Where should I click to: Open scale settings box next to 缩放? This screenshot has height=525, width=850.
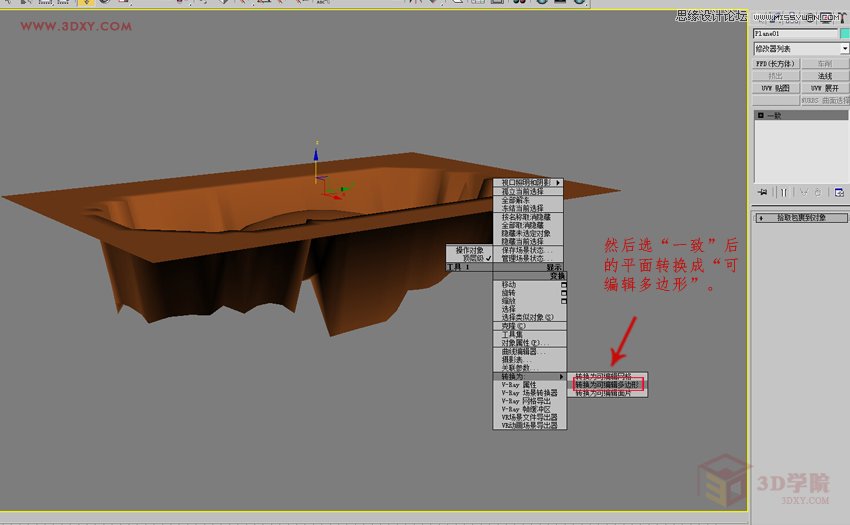coord(564,301)
